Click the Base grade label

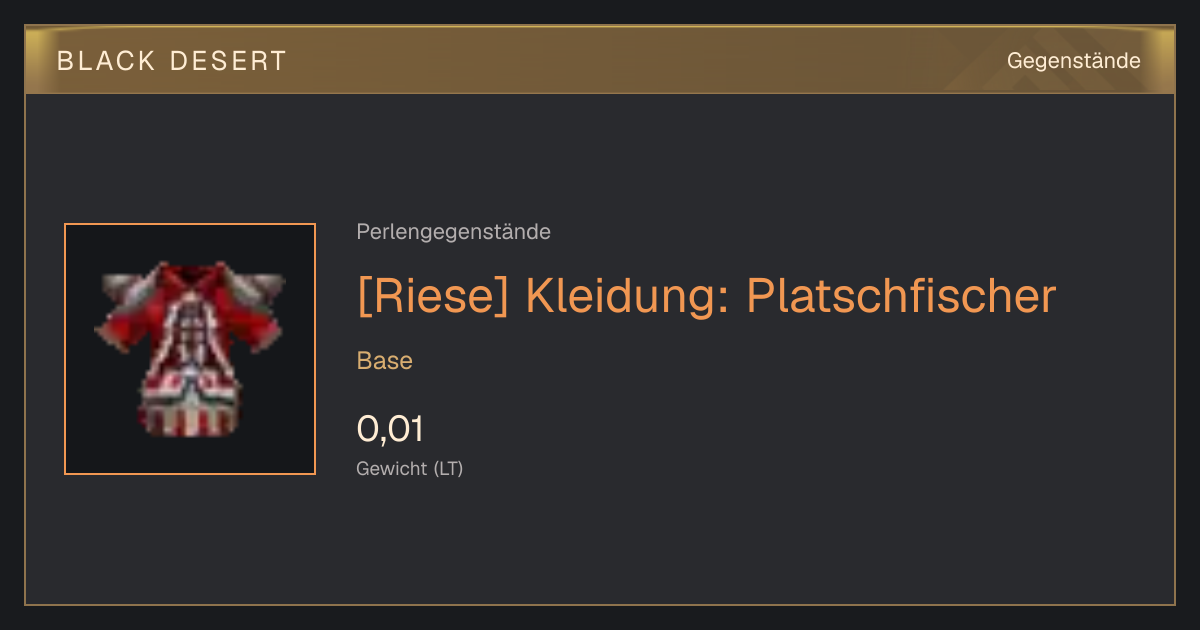click(385, 361)
